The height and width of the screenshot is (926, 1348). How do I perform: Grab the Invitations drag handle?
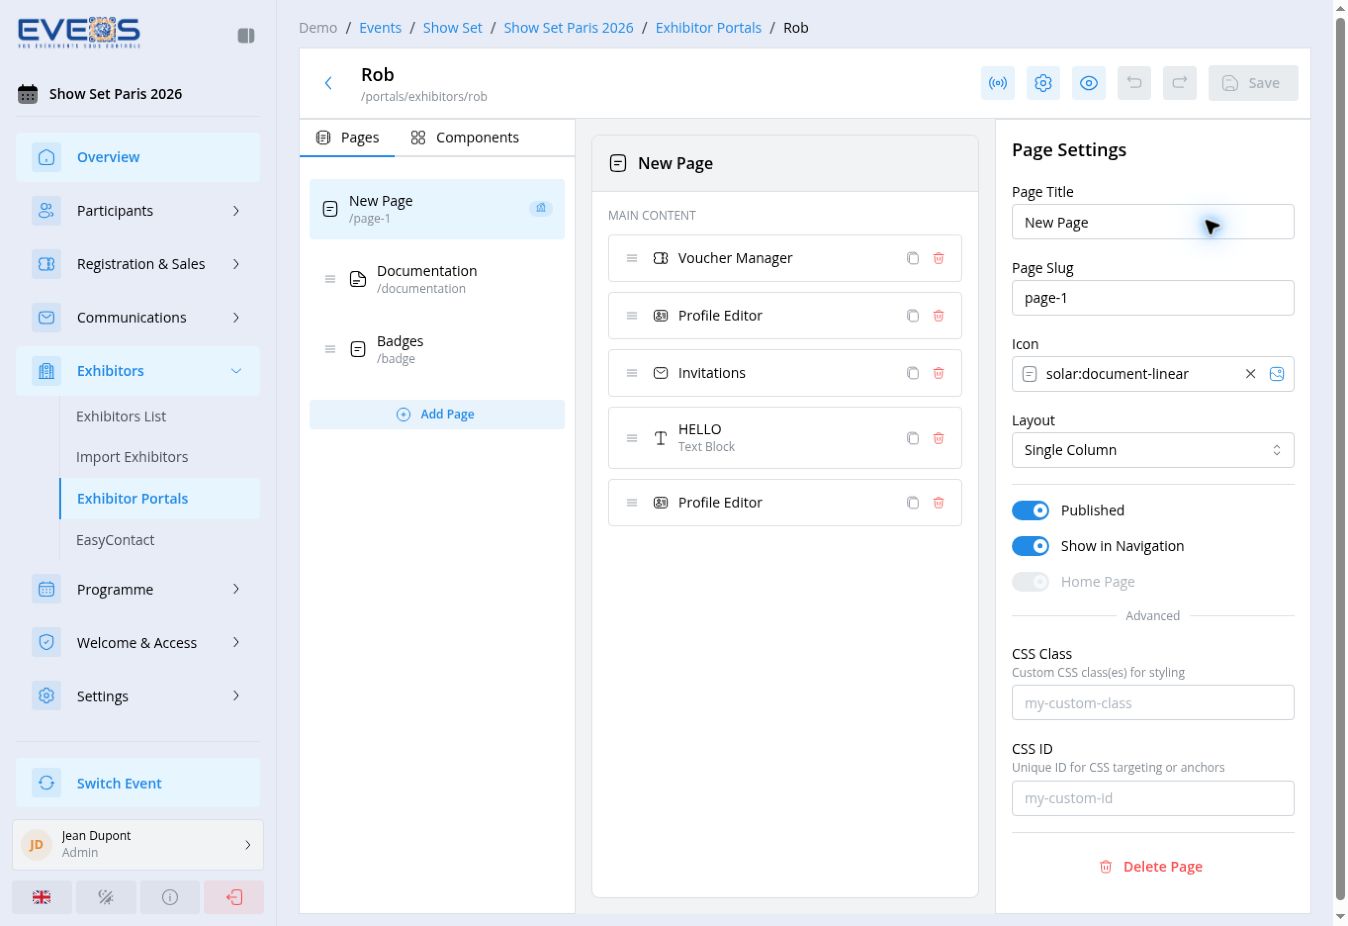click(x=632, y=373)
